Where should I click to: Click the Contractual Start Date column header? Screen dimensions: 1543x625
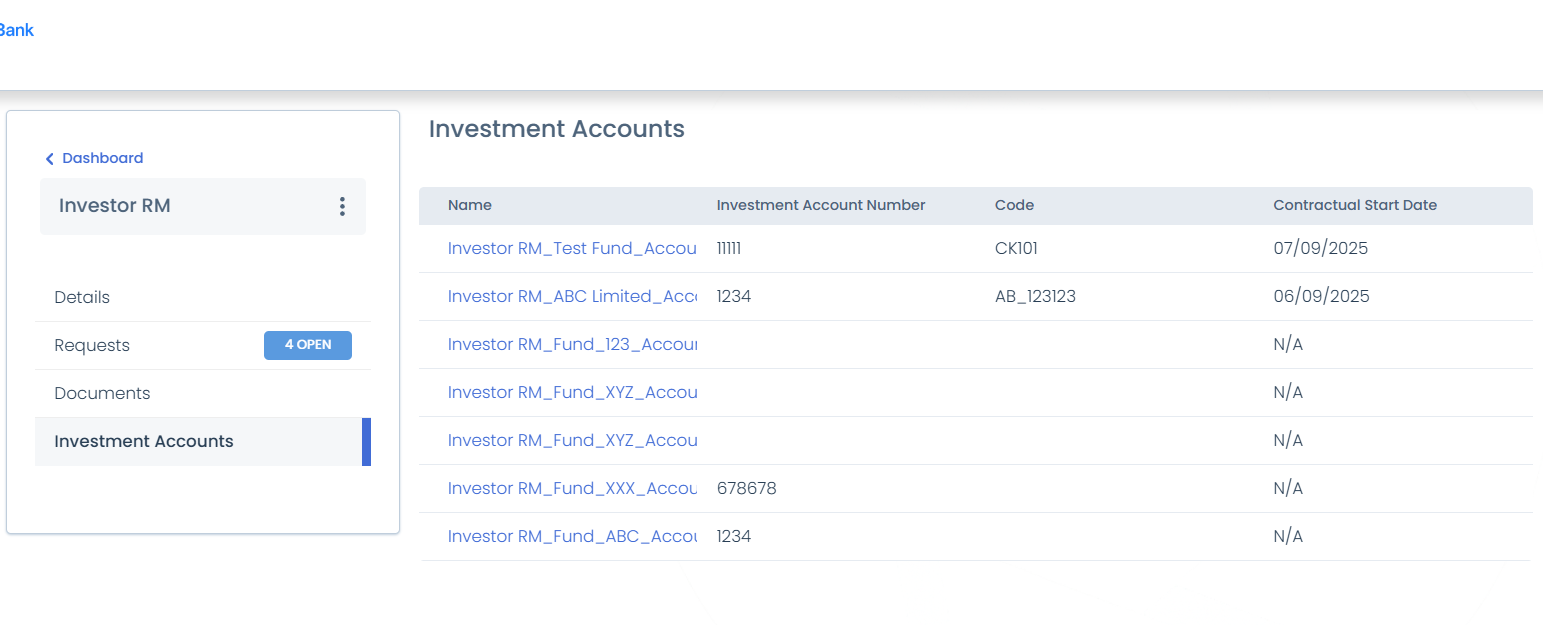[x=1355, y=205]
